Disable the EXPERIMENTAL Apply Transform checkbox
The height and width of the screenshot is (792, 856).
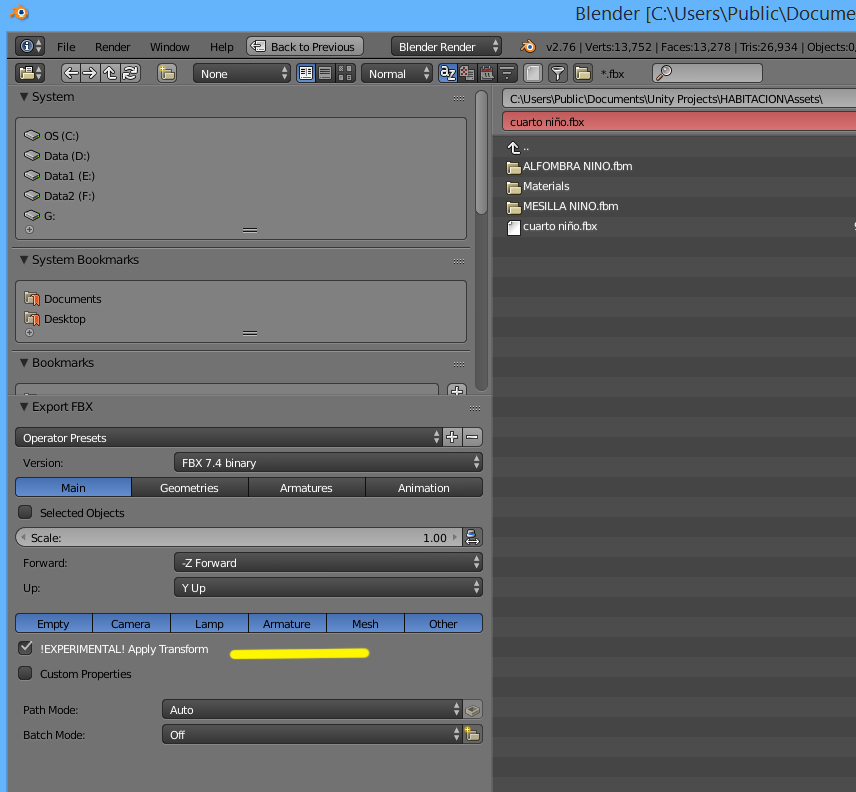tap(25, 648)
